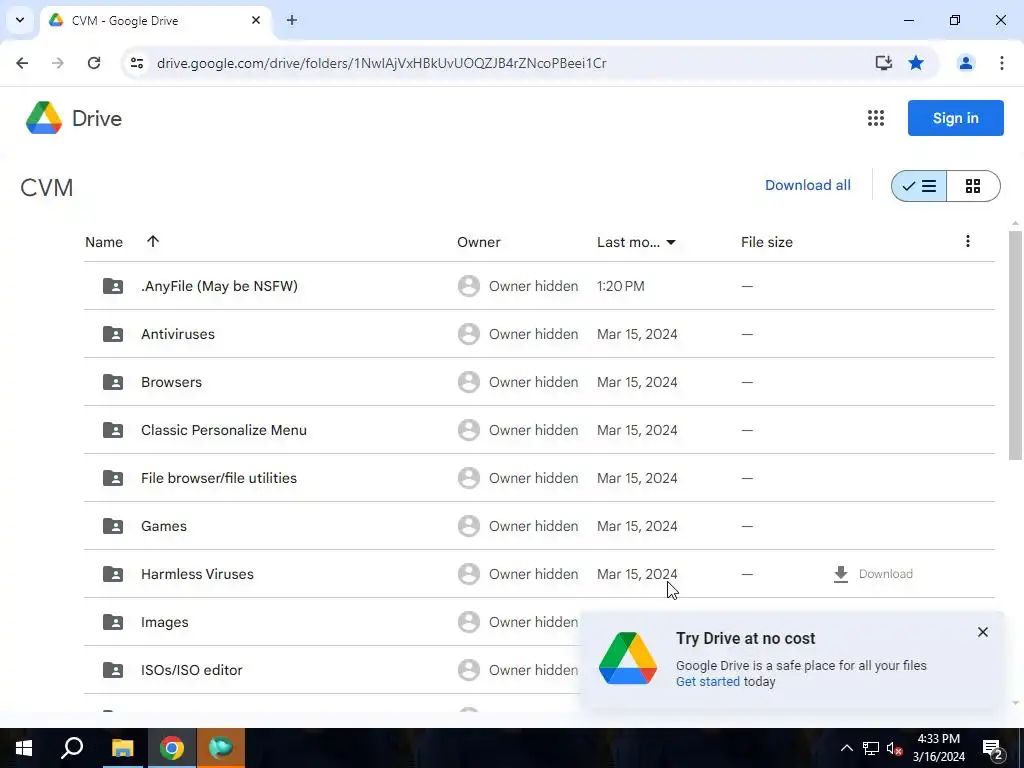Click the address bar URL
Image resolution: width=1024 pixels, height=768 pixels.
pos(381,63)
